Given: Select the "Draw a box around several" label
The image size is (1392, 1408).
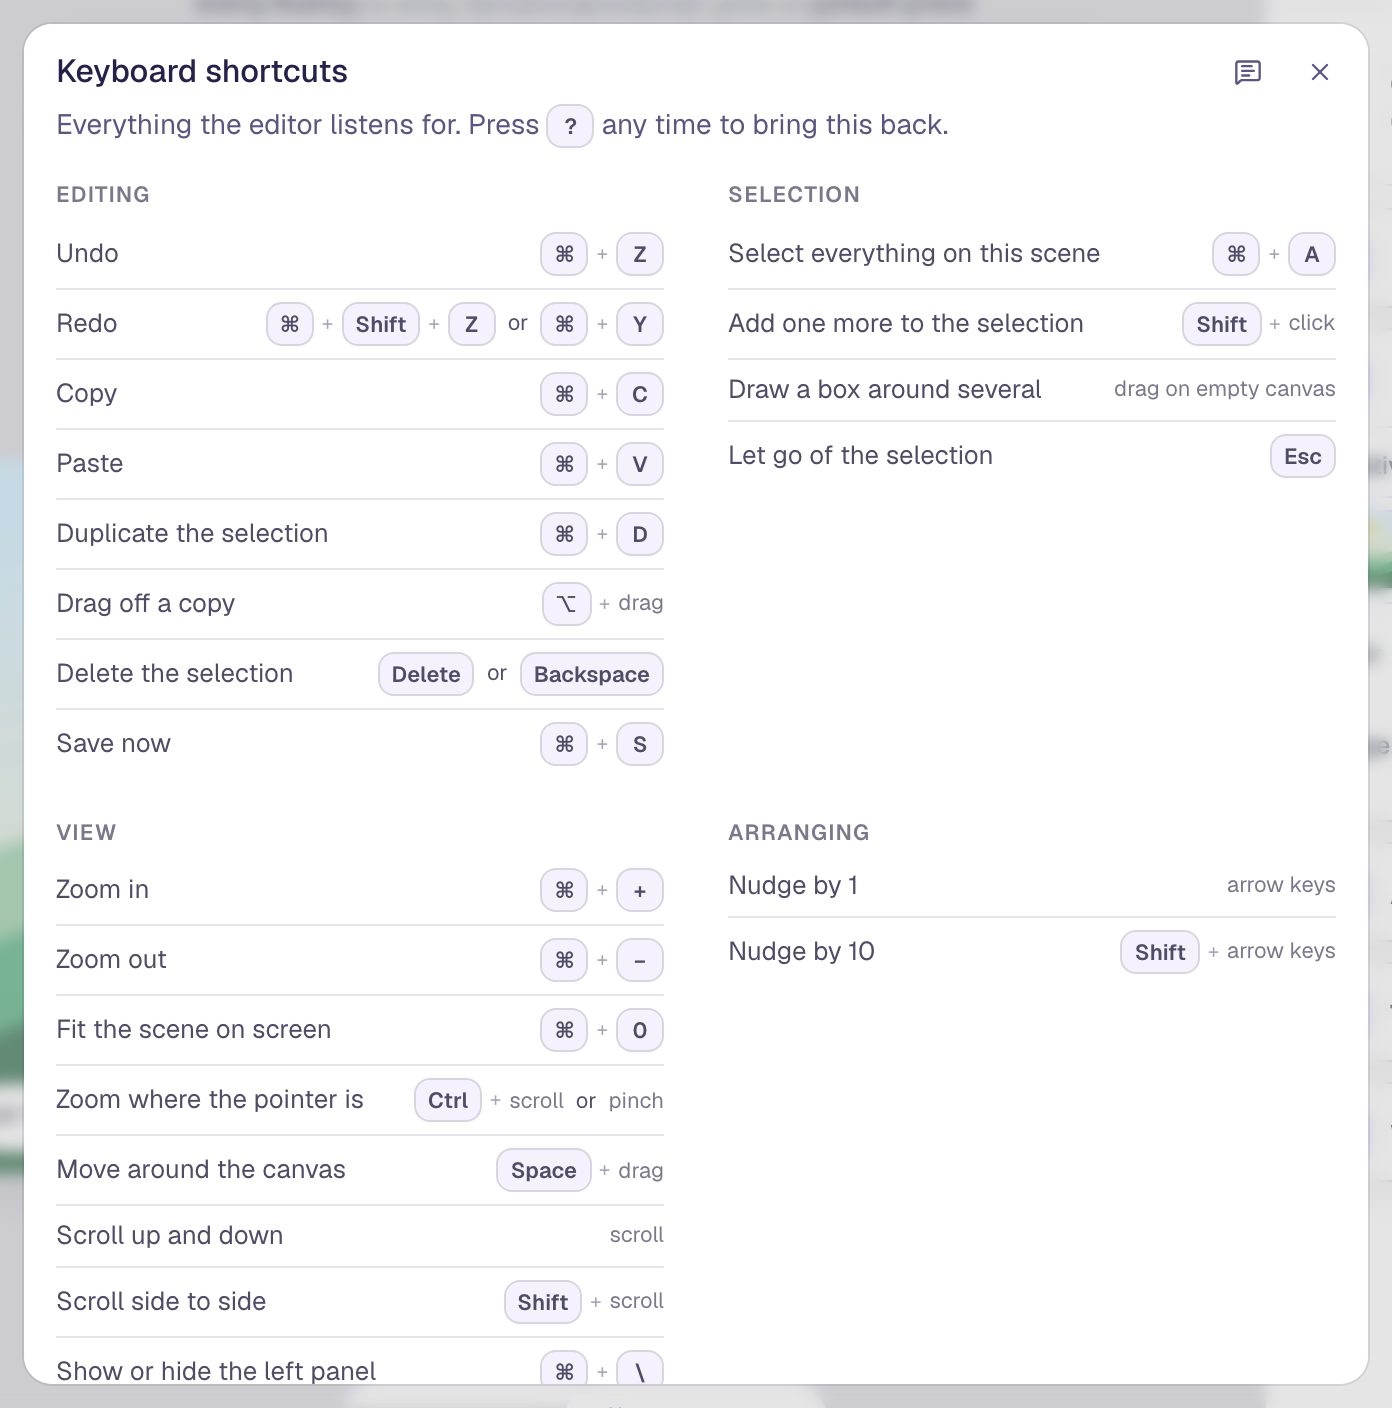Looking at the screenshot, I should click(x=885, y=389).
